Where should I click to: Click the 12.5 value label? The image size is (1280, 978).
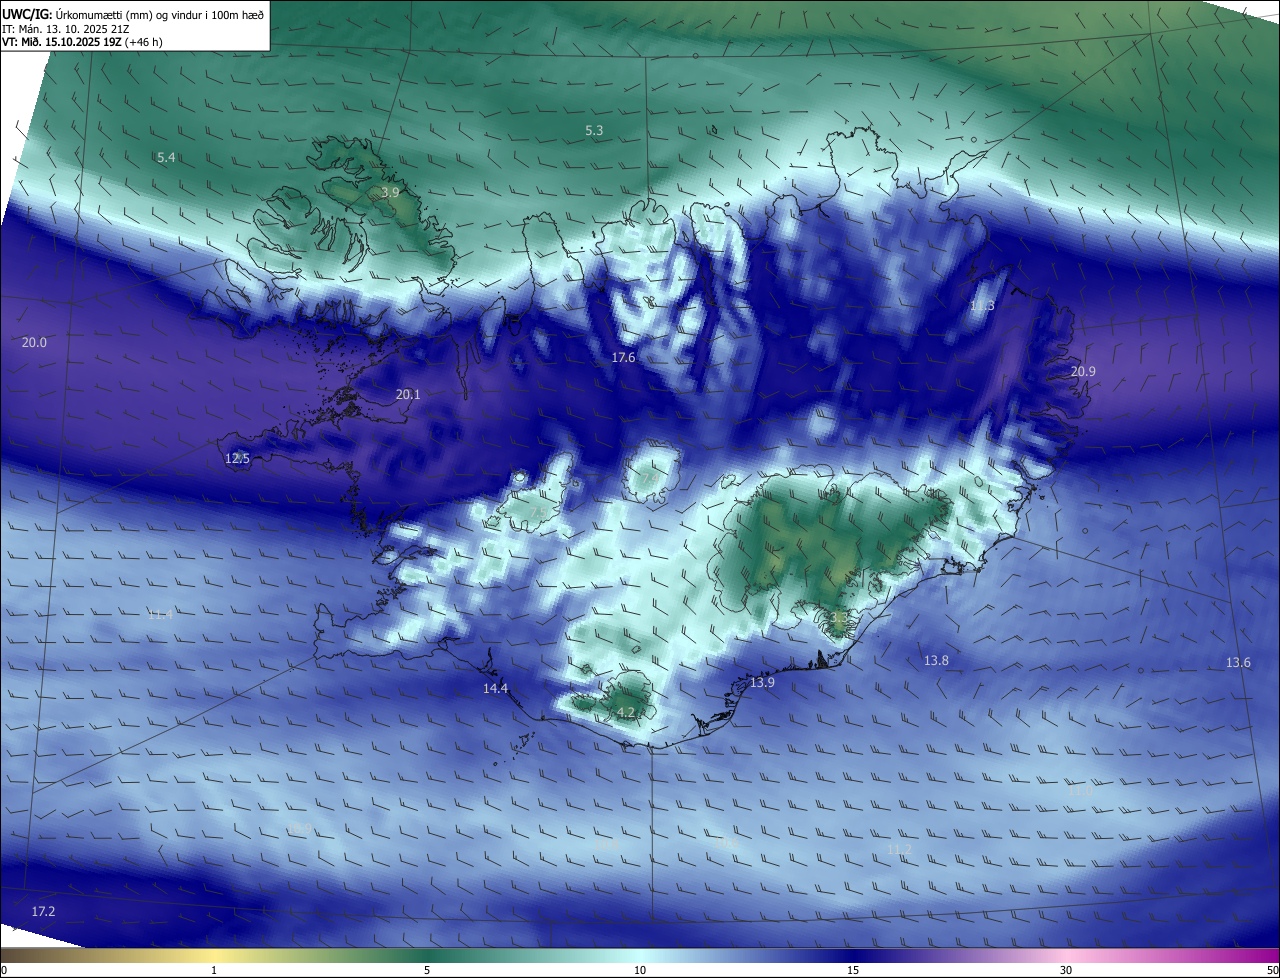pos(237,459)
